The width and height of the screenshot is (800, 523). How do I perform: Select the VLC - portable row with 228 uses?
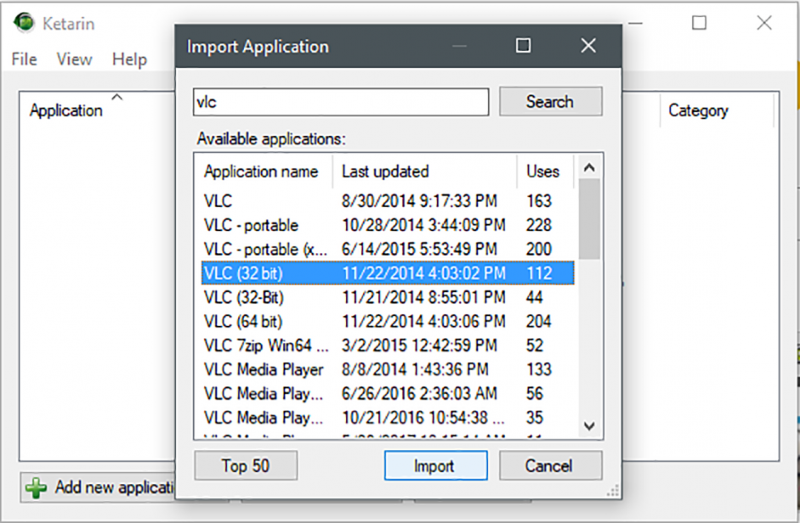(x=251, y=225)
